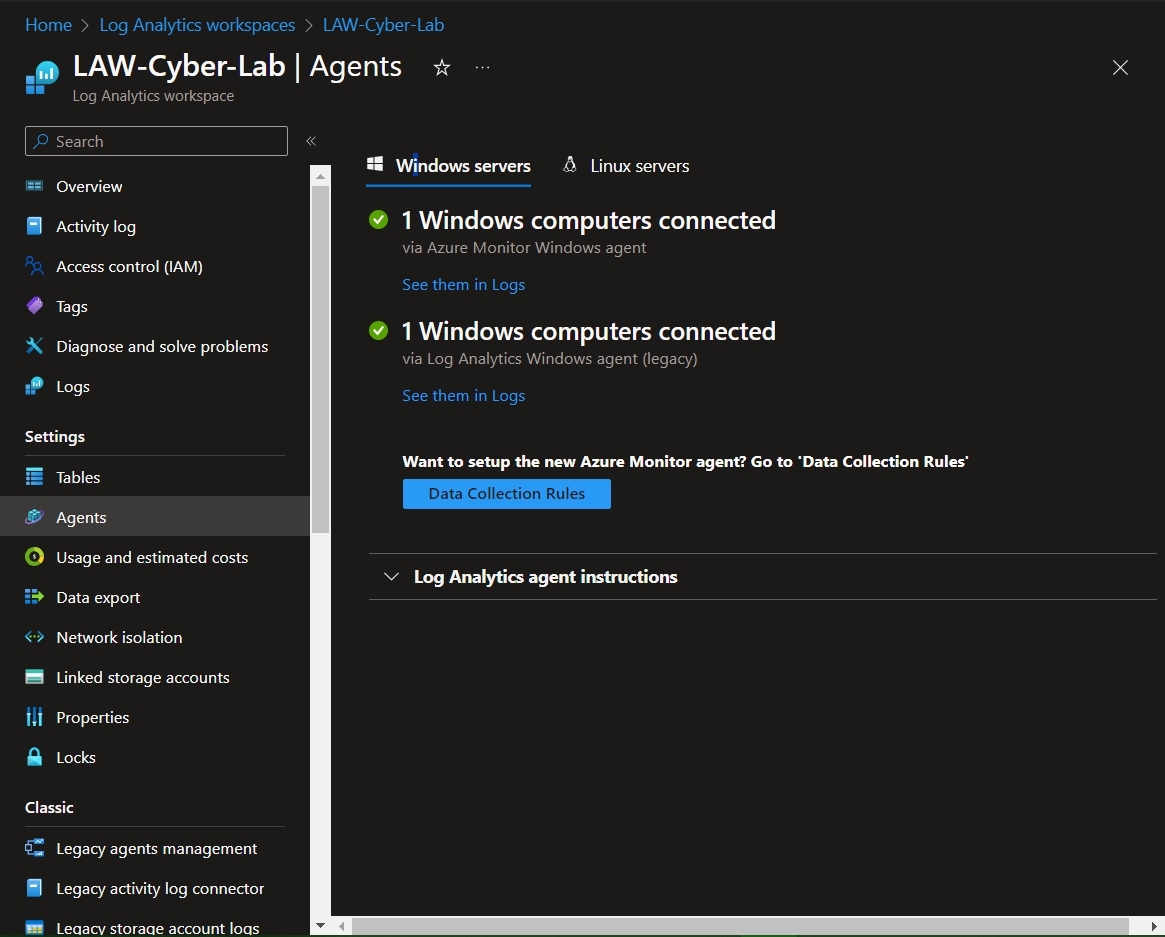
Task: Click sidebar scrollbar up arrow
Action: tap(320, 177)
